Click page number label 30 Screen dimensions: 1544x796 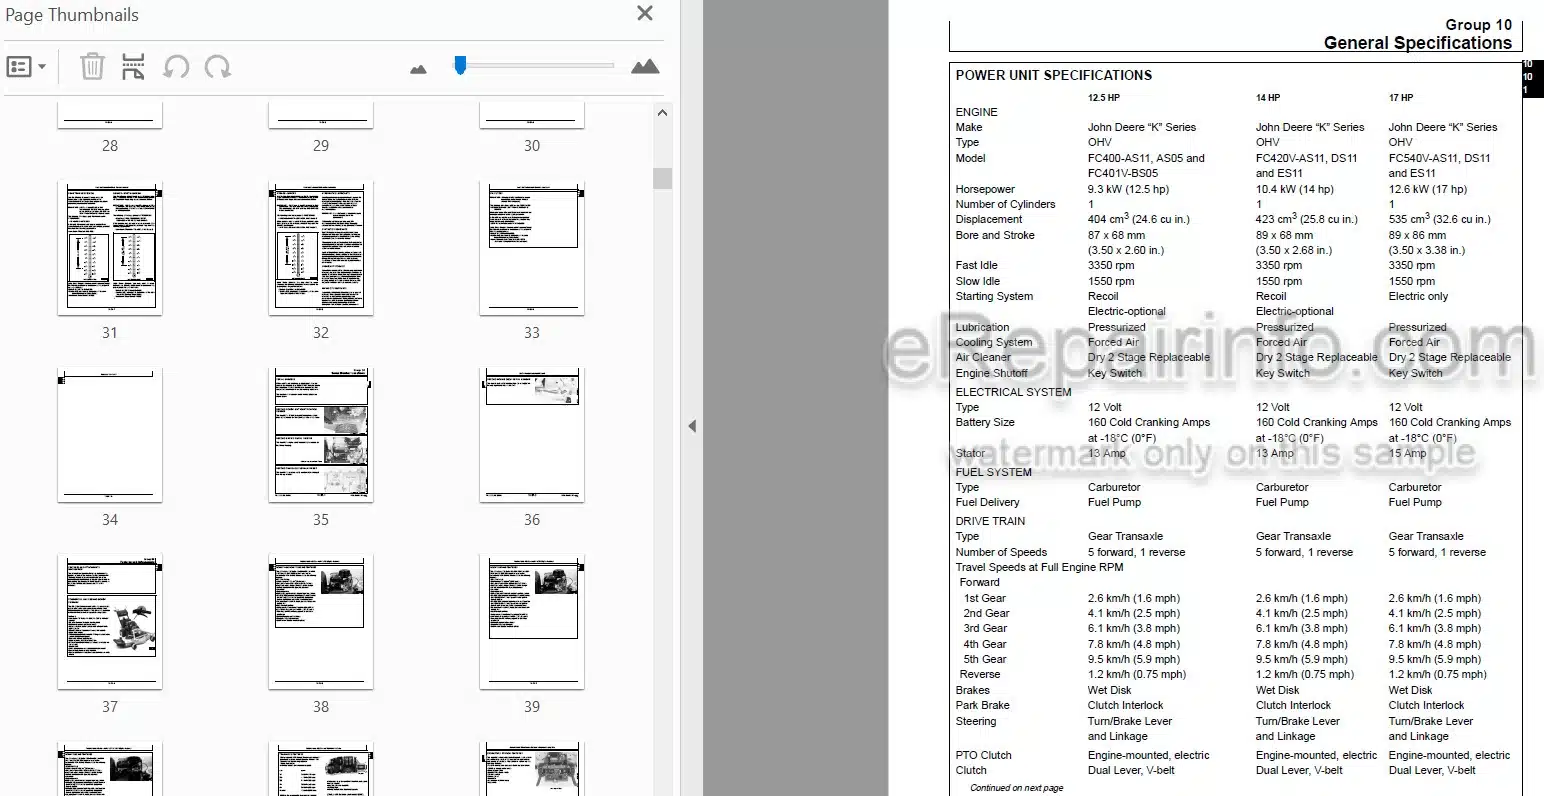(532, 146)
